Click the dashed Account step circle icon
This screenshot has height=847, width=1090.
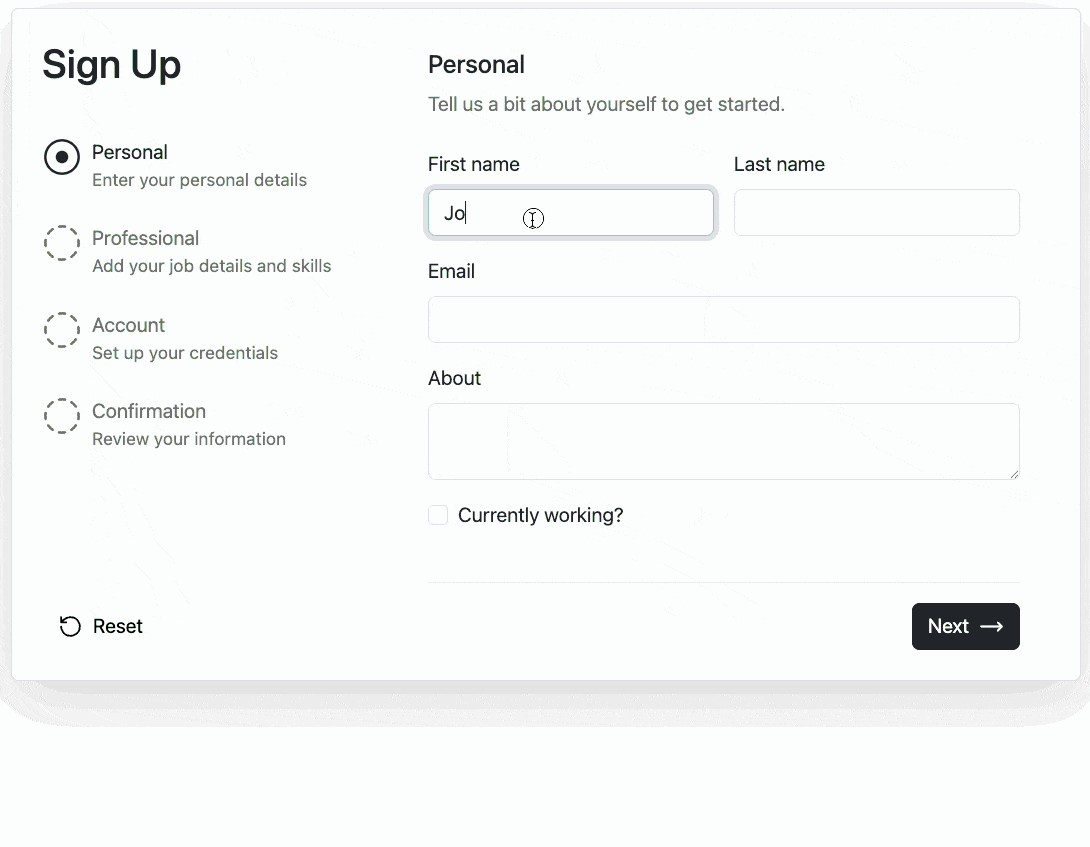[62, 330]
